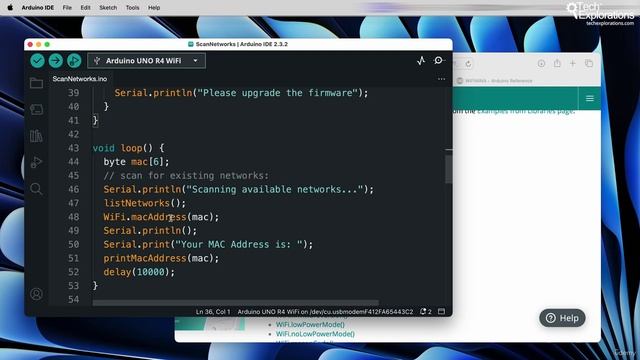Open the Sketchbook folder sidebar icon
Image resolution: width=640 pixels, height=360 pixels.
coord(36,83)
